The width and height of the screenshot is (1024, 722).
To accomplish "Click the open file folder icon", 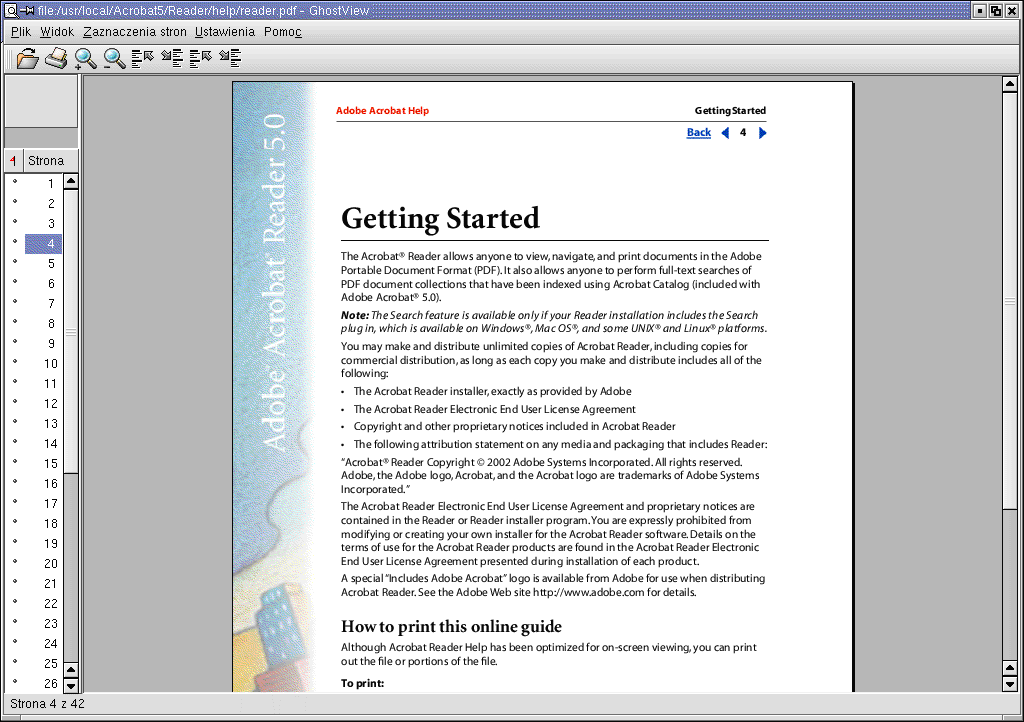I will tap(27, 59).
